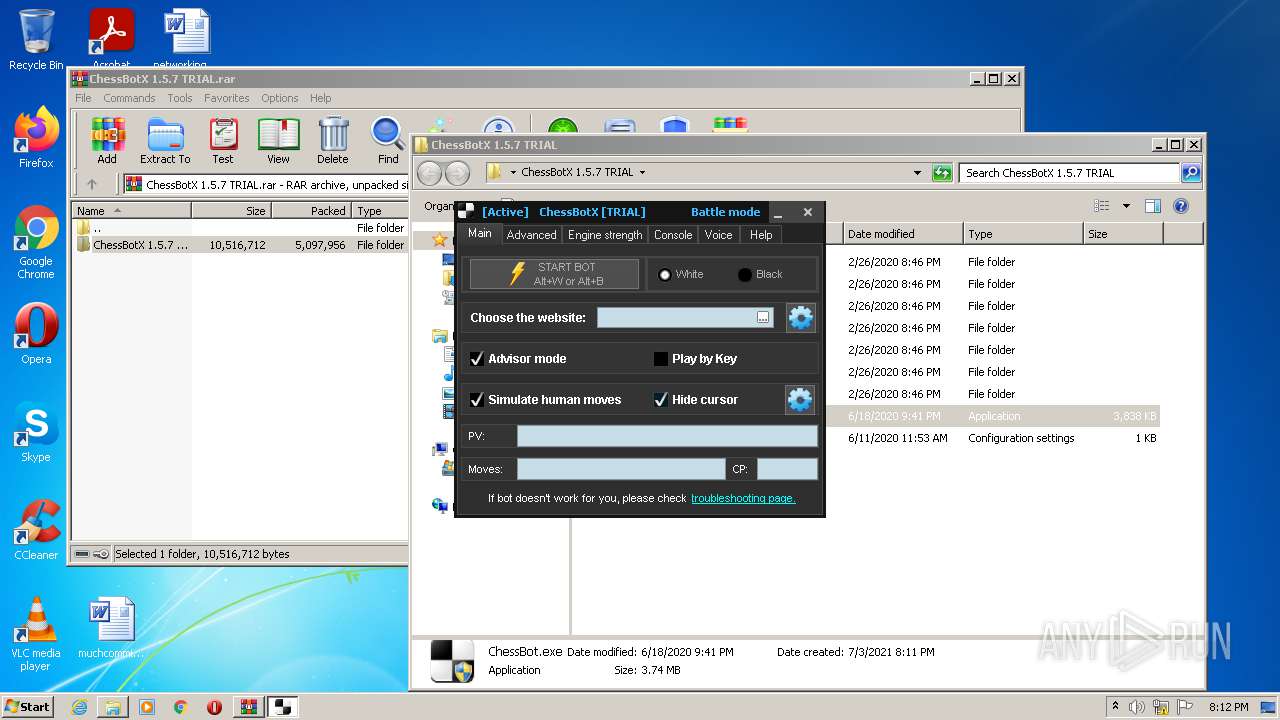Open Explorer help icon
1280x720 pixels.
[x=1180, y=206]
